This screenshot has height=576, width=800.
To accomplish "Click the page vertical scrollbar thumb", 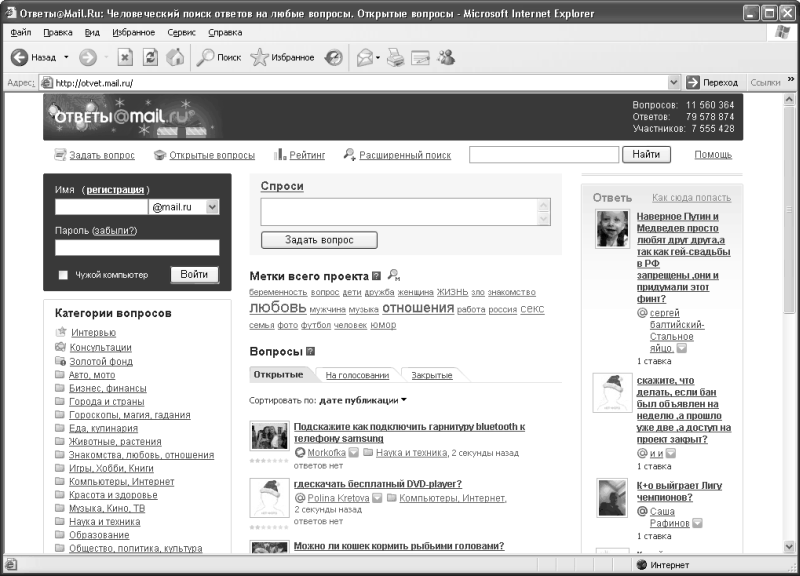I will [789, 209].
